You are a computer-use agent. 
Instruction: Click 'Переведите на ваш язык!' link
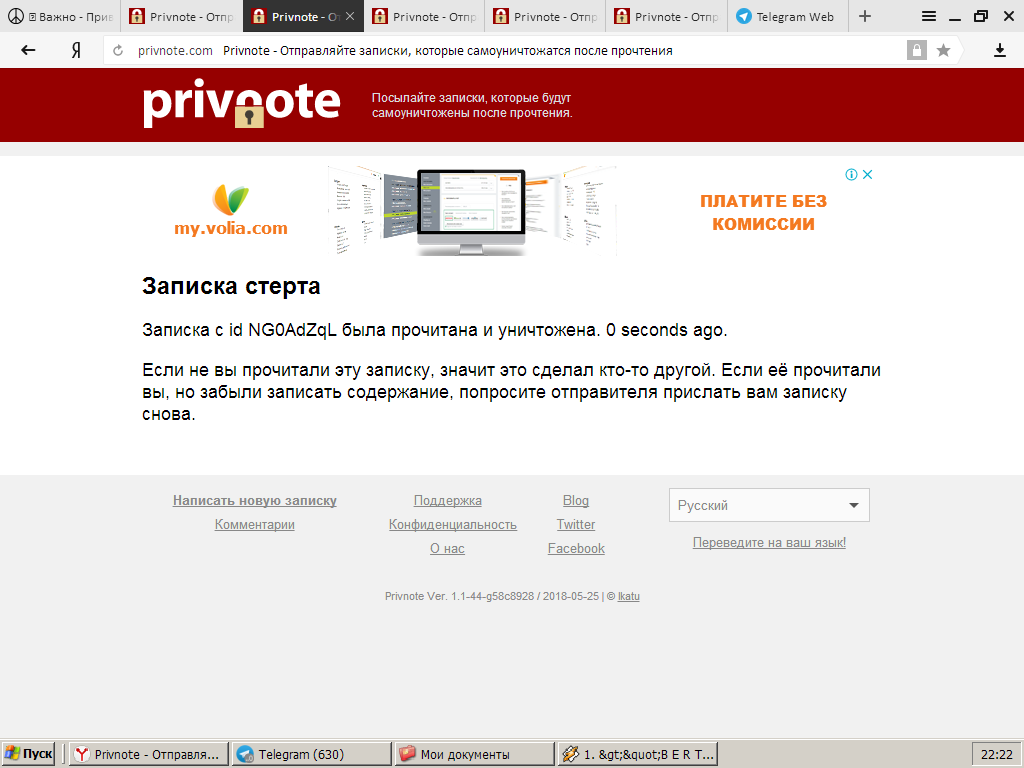tap(769, 543)
